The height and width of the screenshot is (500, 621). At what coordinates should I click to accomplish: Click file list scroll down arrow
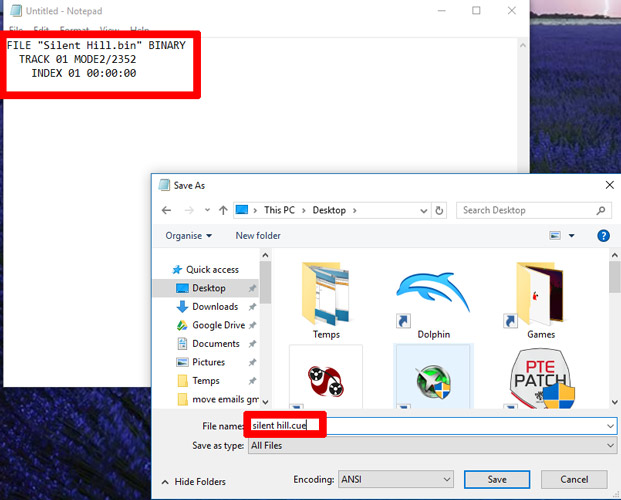pos(615,402)
